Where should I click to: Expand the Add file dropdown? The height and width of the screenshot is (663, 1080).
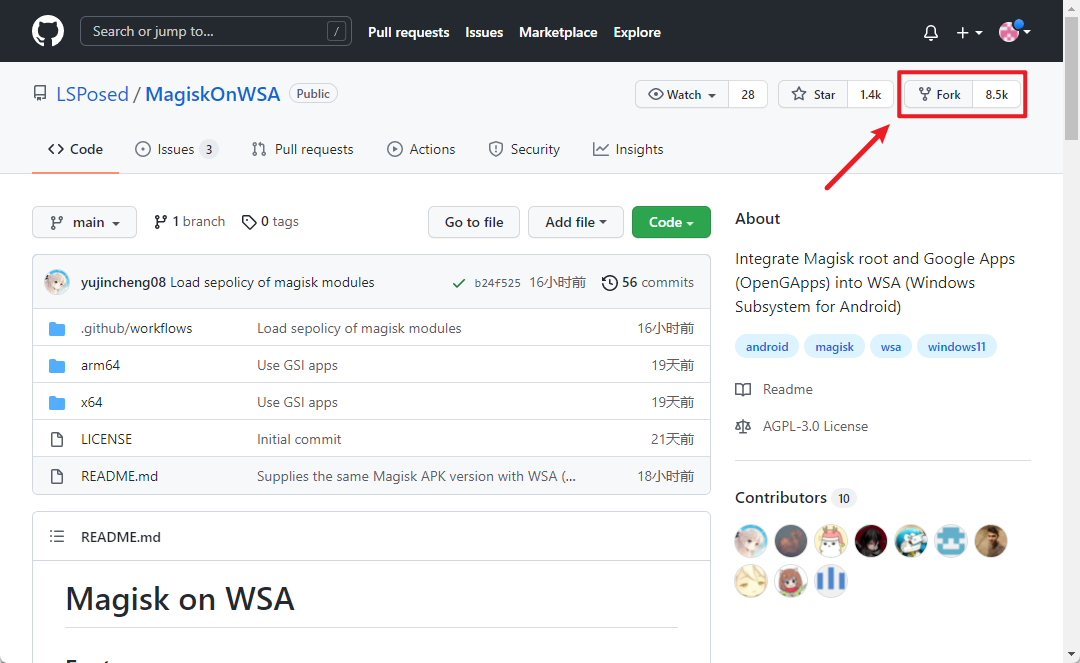coord(575,222)
